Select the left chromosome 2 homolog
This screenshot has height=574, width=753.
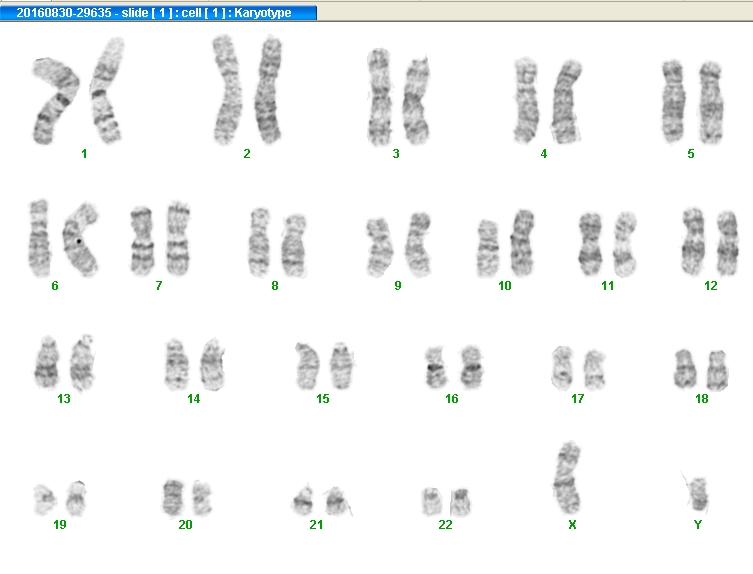(227, 90)
